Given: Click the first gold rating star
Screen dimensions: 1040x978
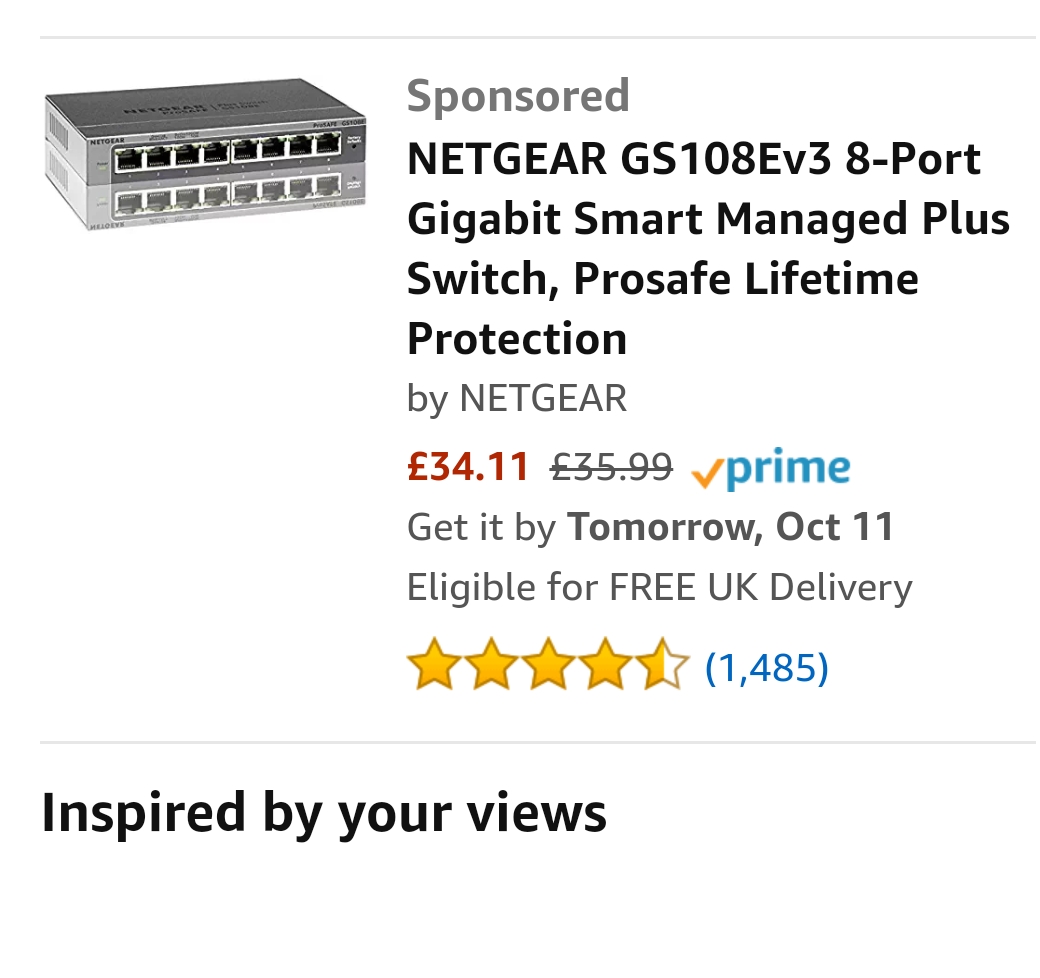Looking at the screenshot, I should 432,667.
